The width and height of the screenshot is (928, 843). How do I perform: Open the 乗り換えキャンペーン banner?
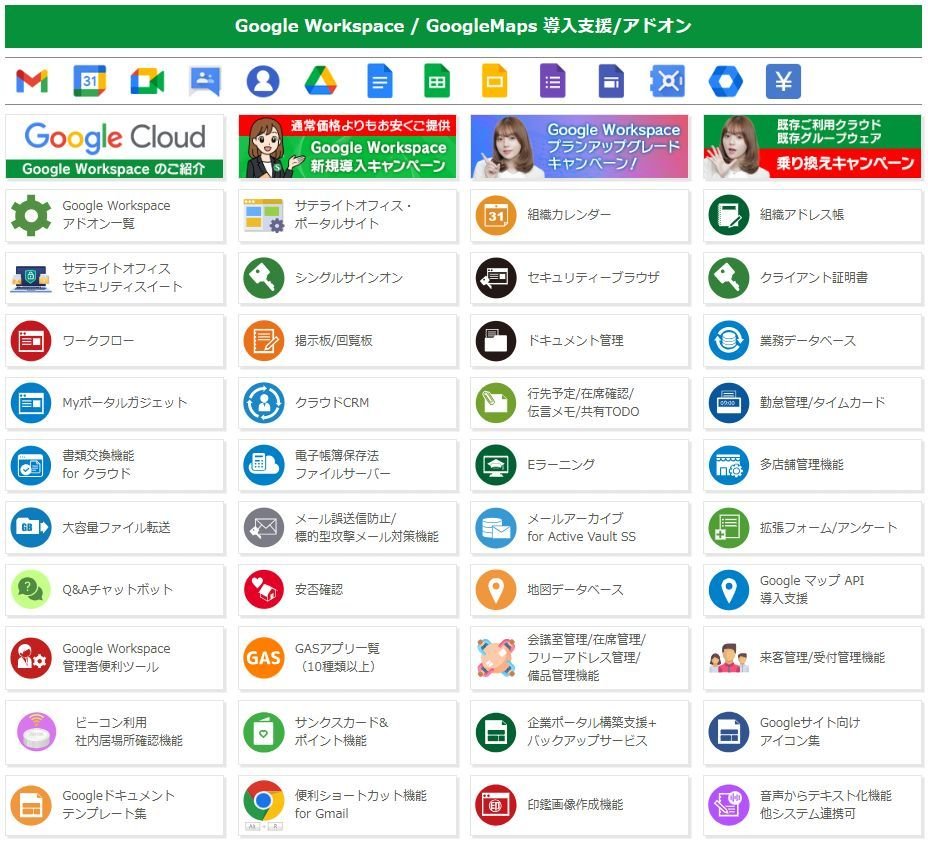click(x=812, y=146)
